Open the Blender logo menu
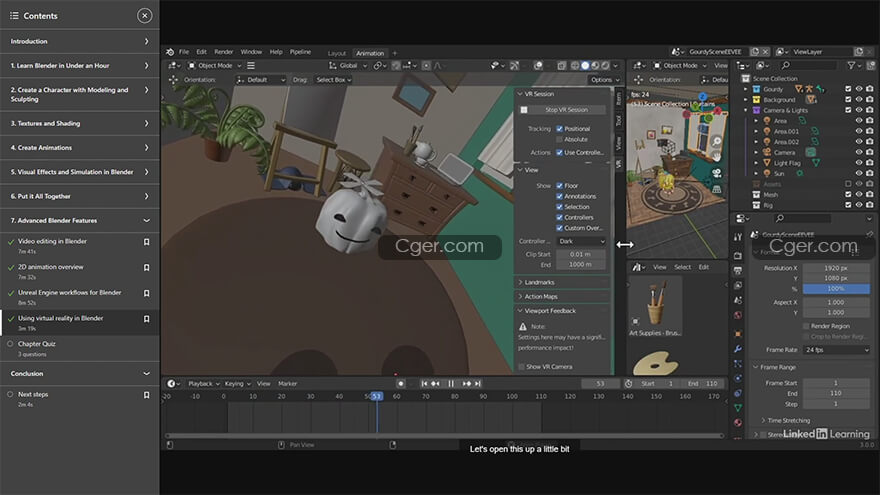Image resolution: width=880 pixels, height=495 pixels. coord(170,52)
